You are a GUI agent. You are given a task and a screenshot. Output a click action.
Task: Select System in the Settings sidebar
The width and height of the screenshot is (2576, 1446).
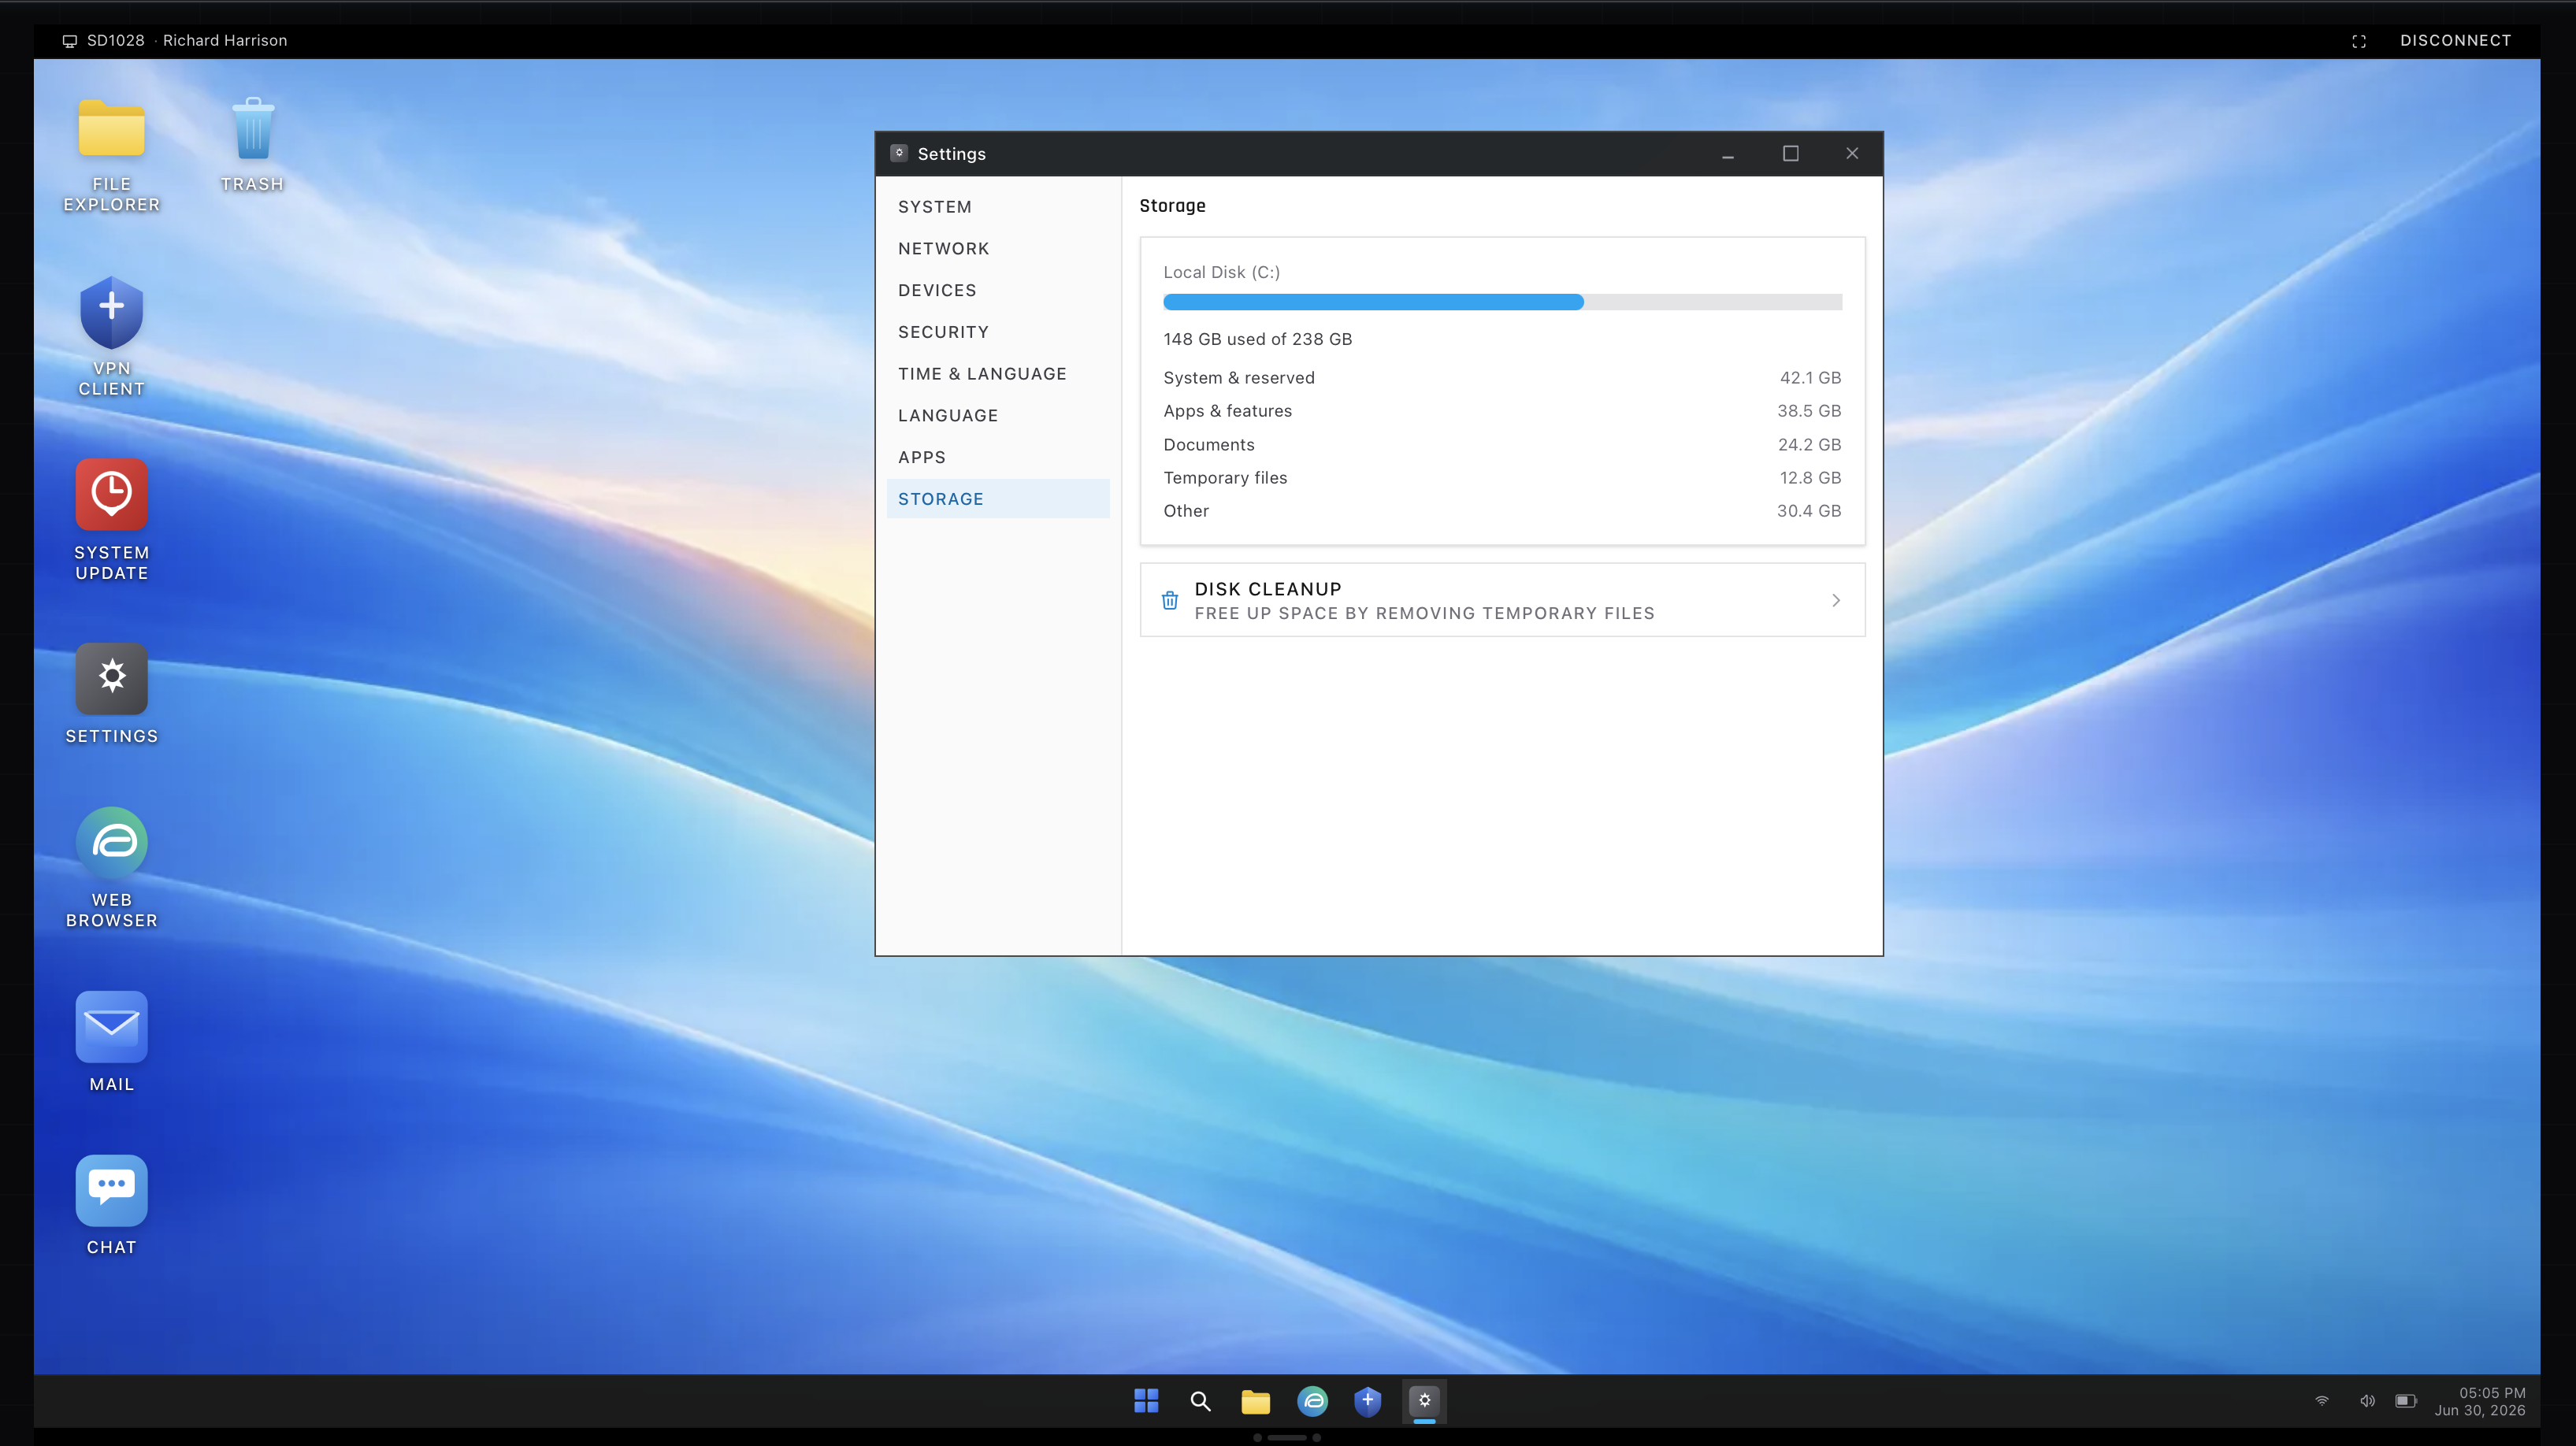click(997, 207)
